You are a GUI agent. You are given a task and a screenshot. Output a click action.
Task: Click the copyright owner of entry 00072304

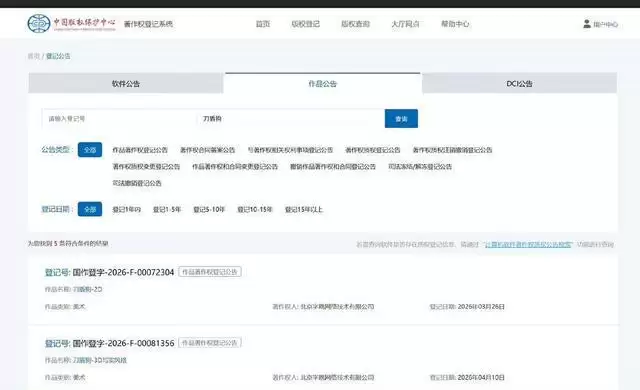point(337,307)
